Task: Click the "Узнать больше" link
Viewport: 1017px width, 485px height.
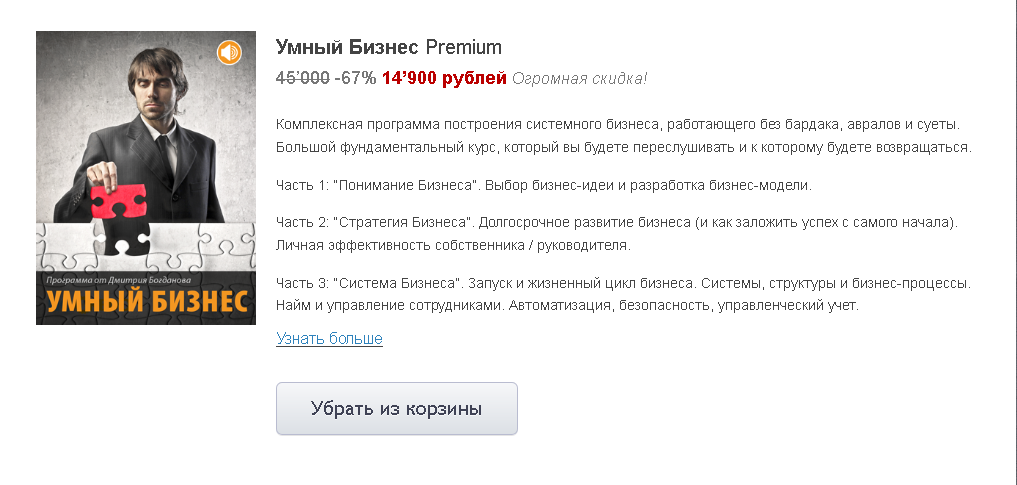Action: [x=329, y=339]
